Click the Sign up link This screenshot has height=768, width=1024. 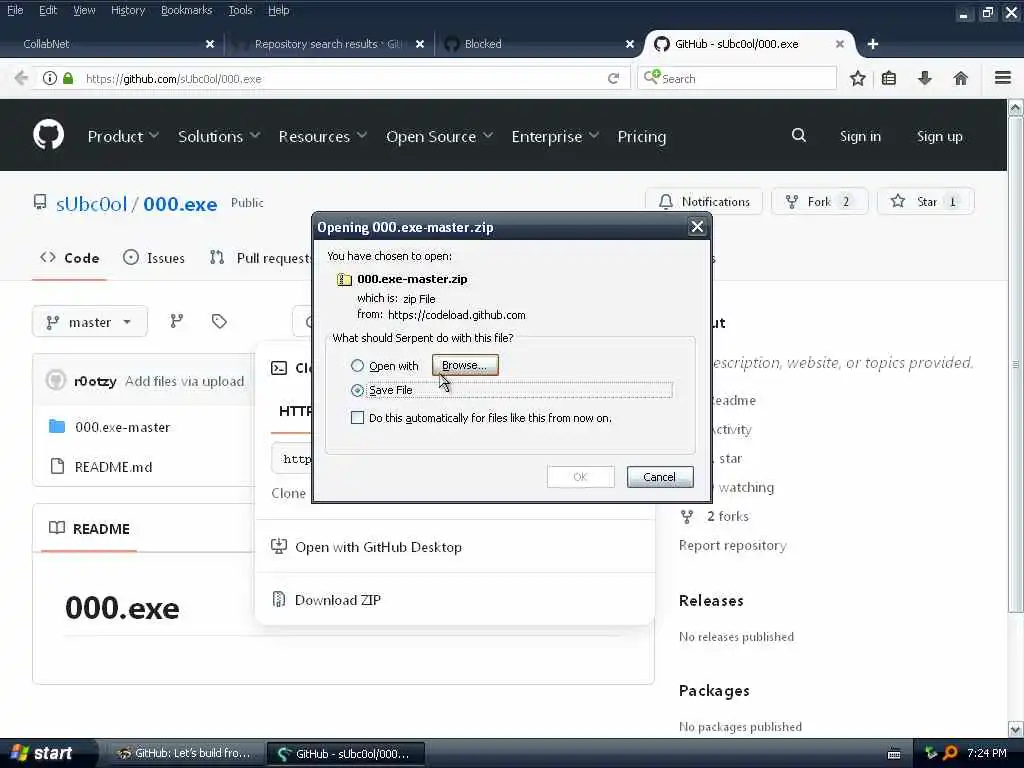[939, 136]
